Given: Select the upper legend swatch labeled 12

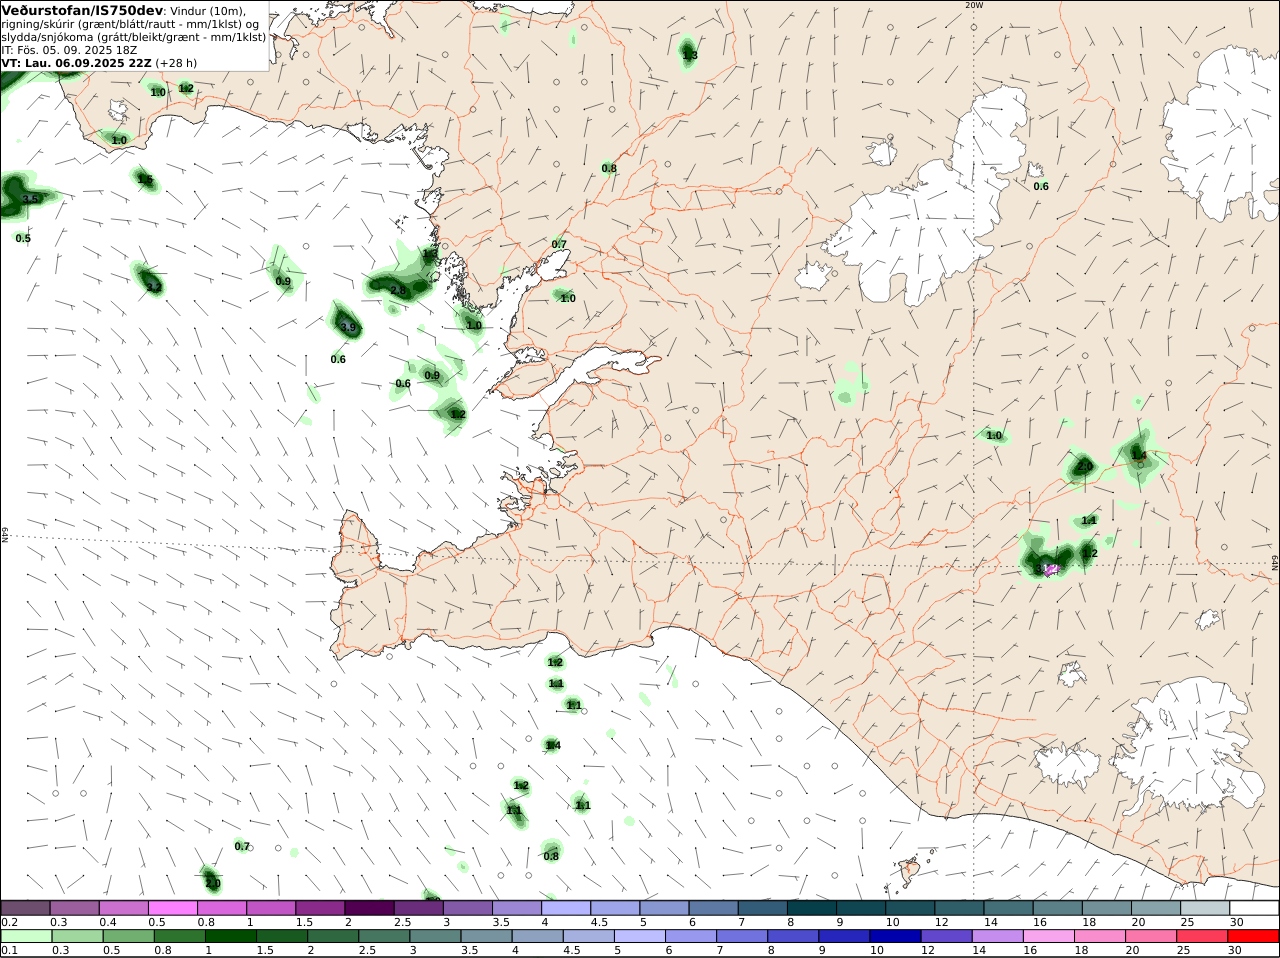Looking at the screenshot, I should click(960, 908).
